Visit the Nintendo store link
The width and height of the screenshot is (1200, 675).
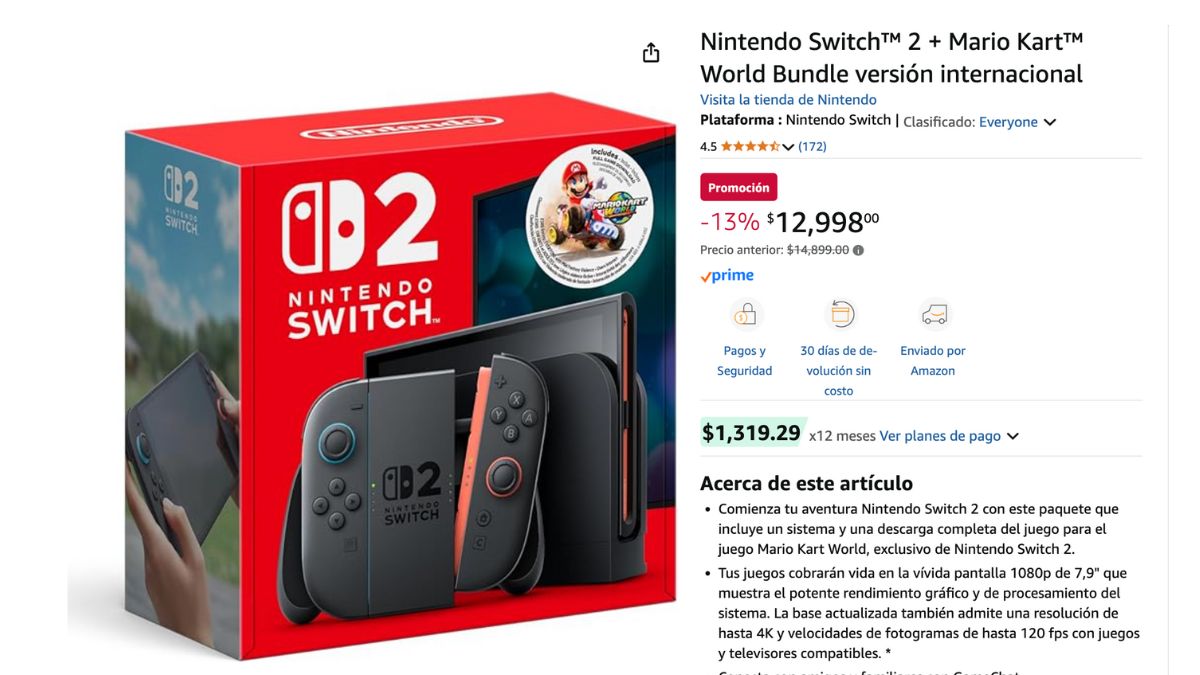click(x=788, y=99)
